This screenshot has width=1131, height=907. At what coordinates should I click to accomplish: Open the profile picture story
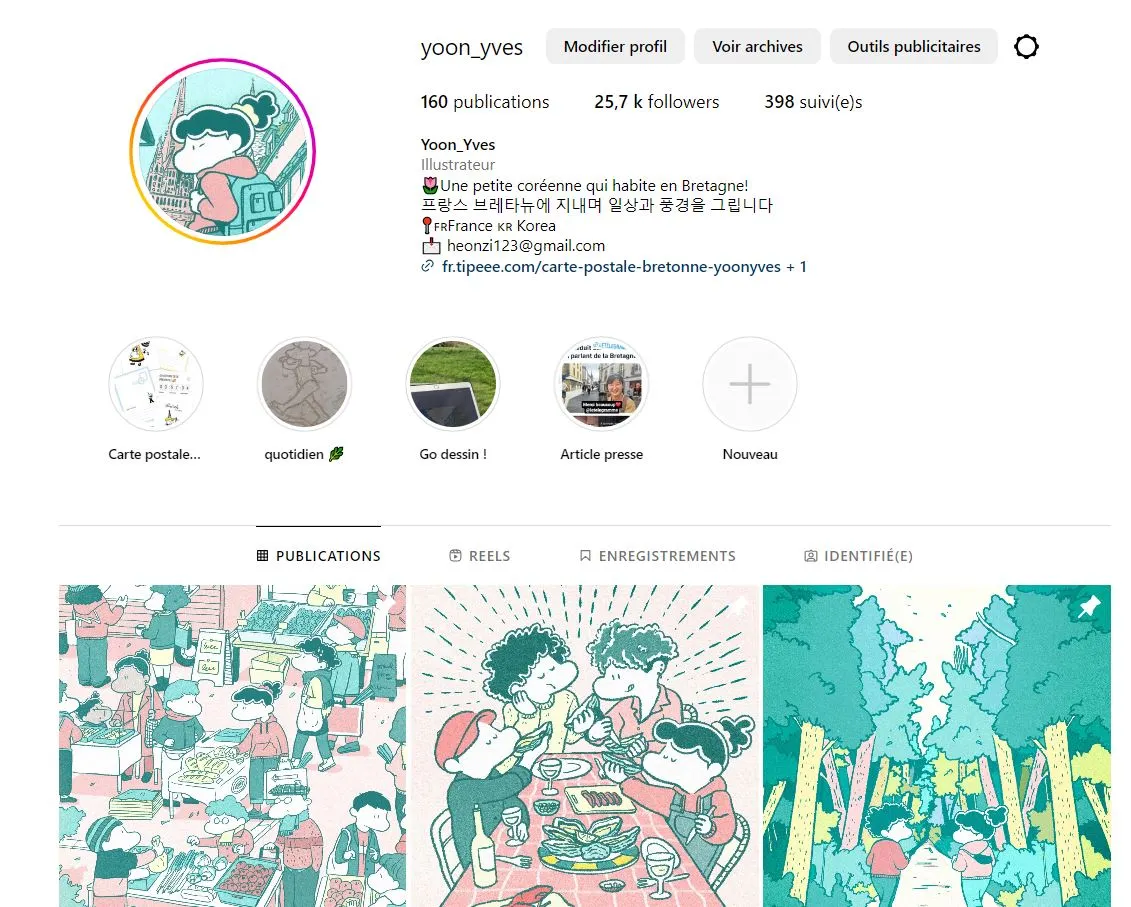[223, 152]
